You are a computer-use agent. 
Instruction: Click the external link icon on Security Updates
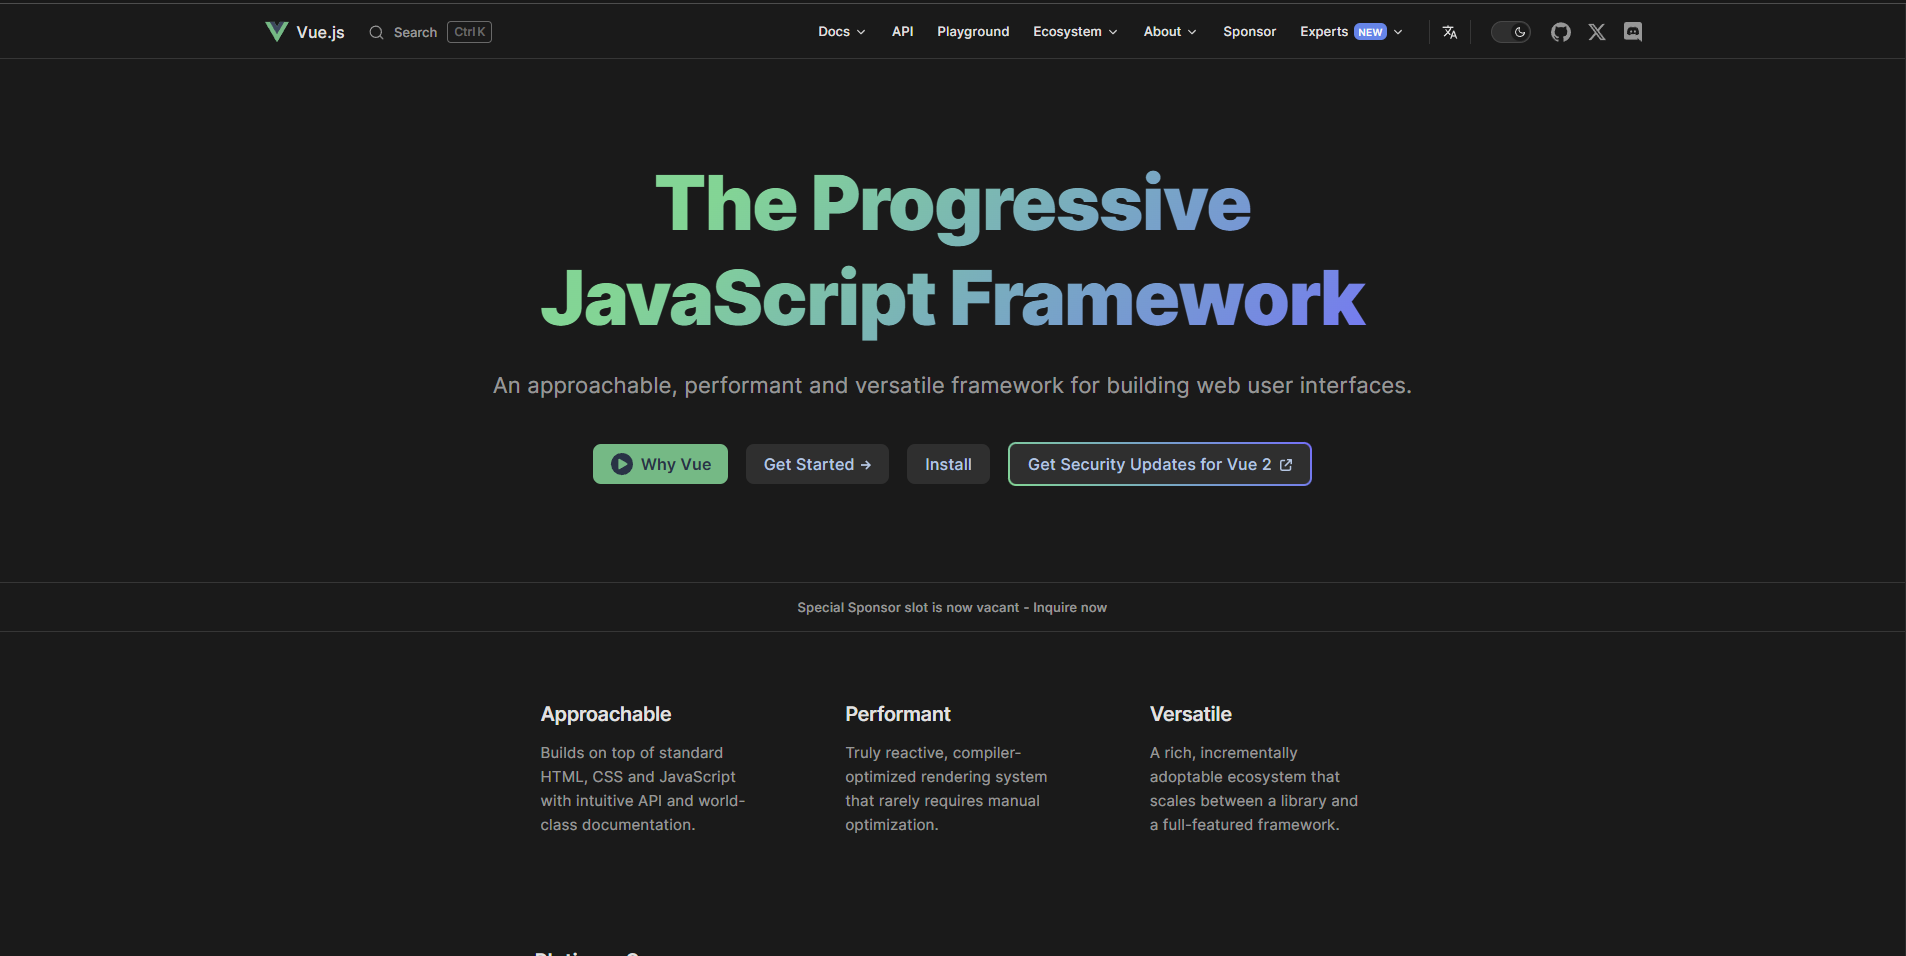click(1286, 465)
